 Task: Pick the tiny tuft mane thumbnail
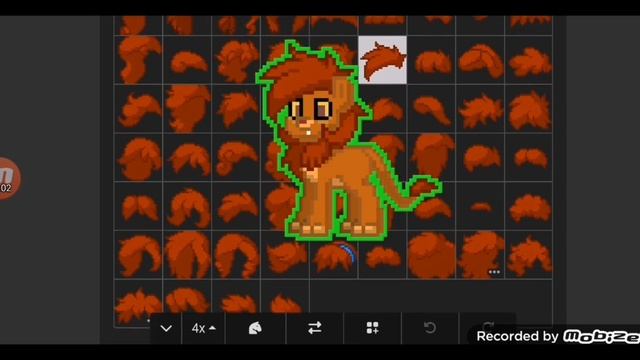[480, 207]
